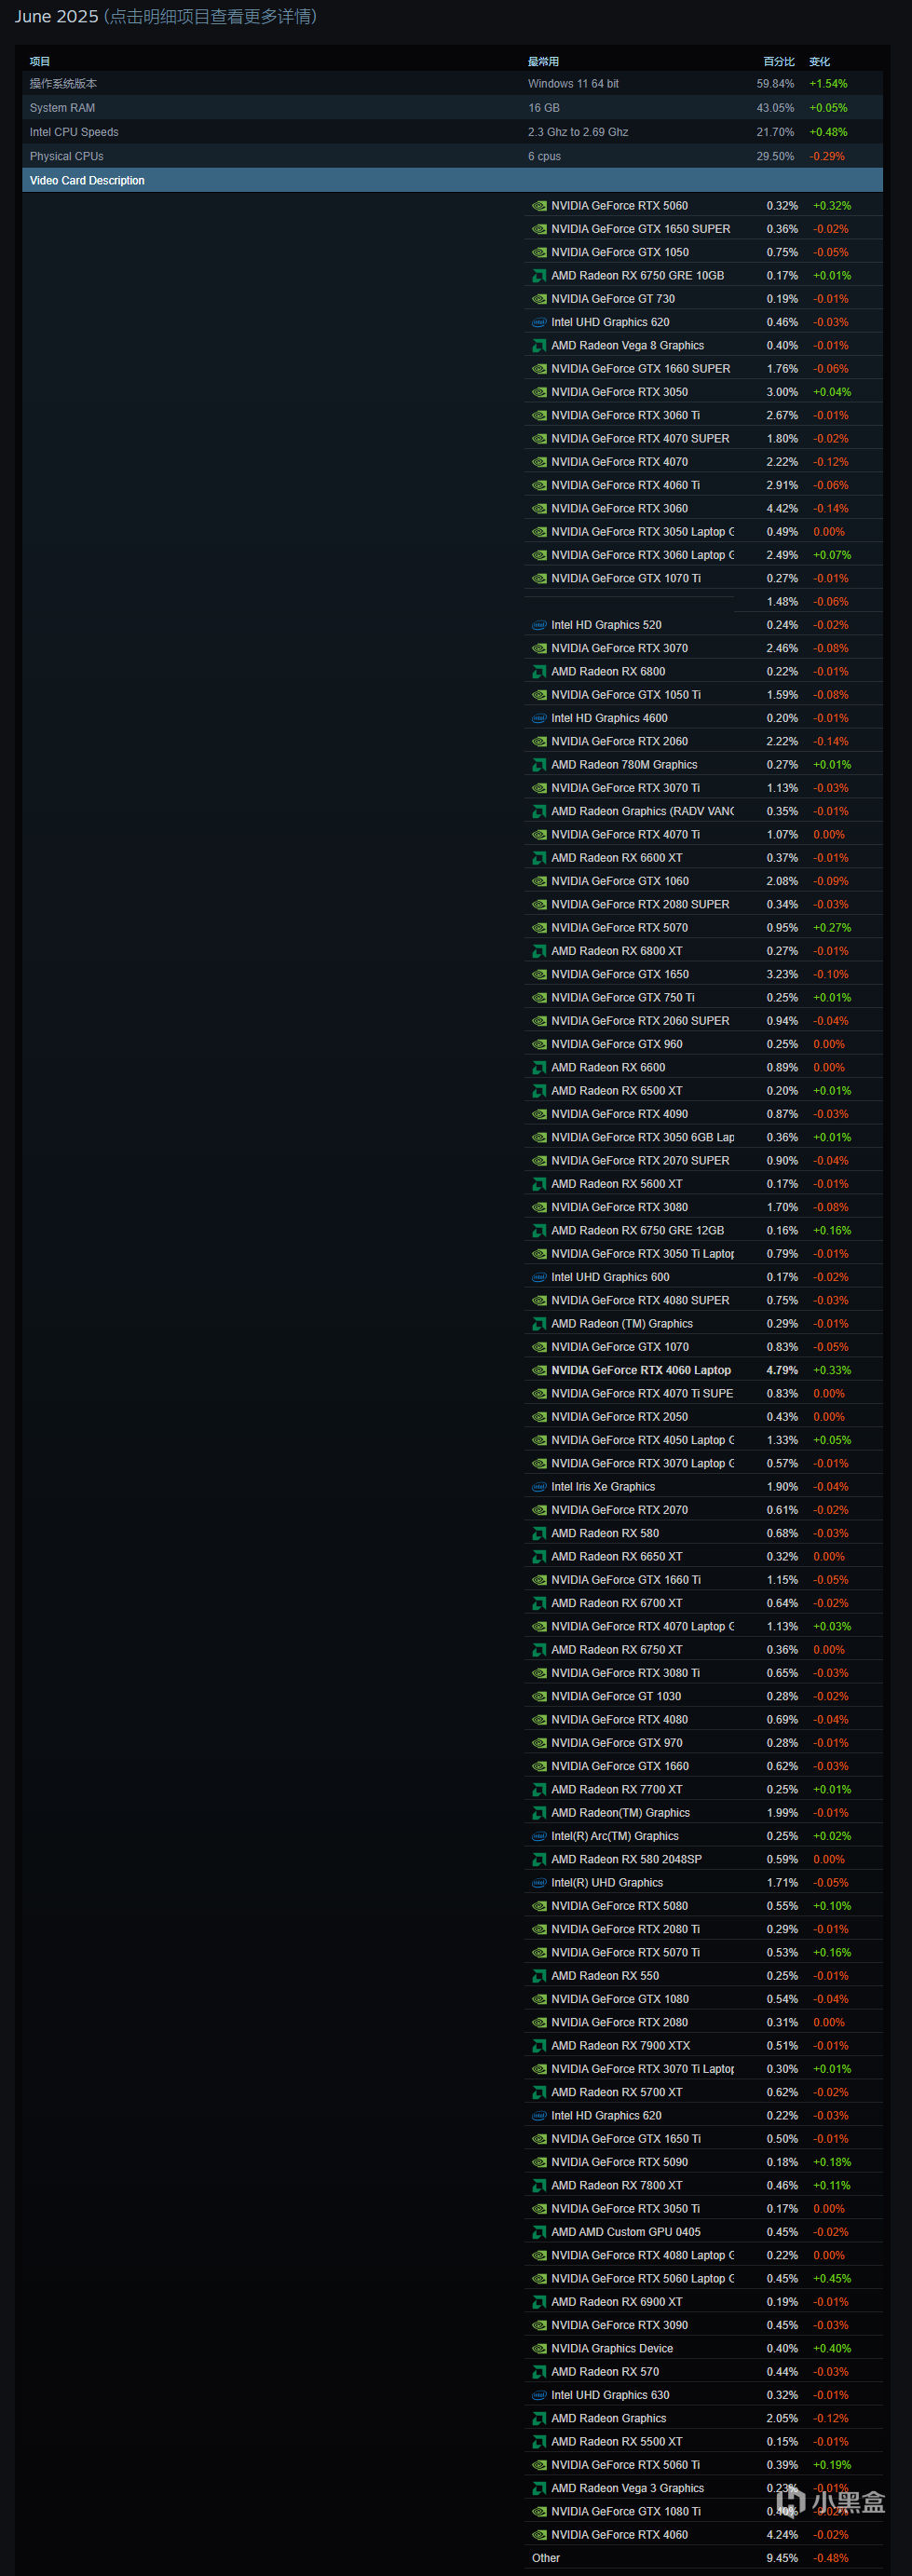Click the Intel icon beside UHD Graphics 630
The height and width of the screenshot is (2576, 912).
tap(539, 2395)
